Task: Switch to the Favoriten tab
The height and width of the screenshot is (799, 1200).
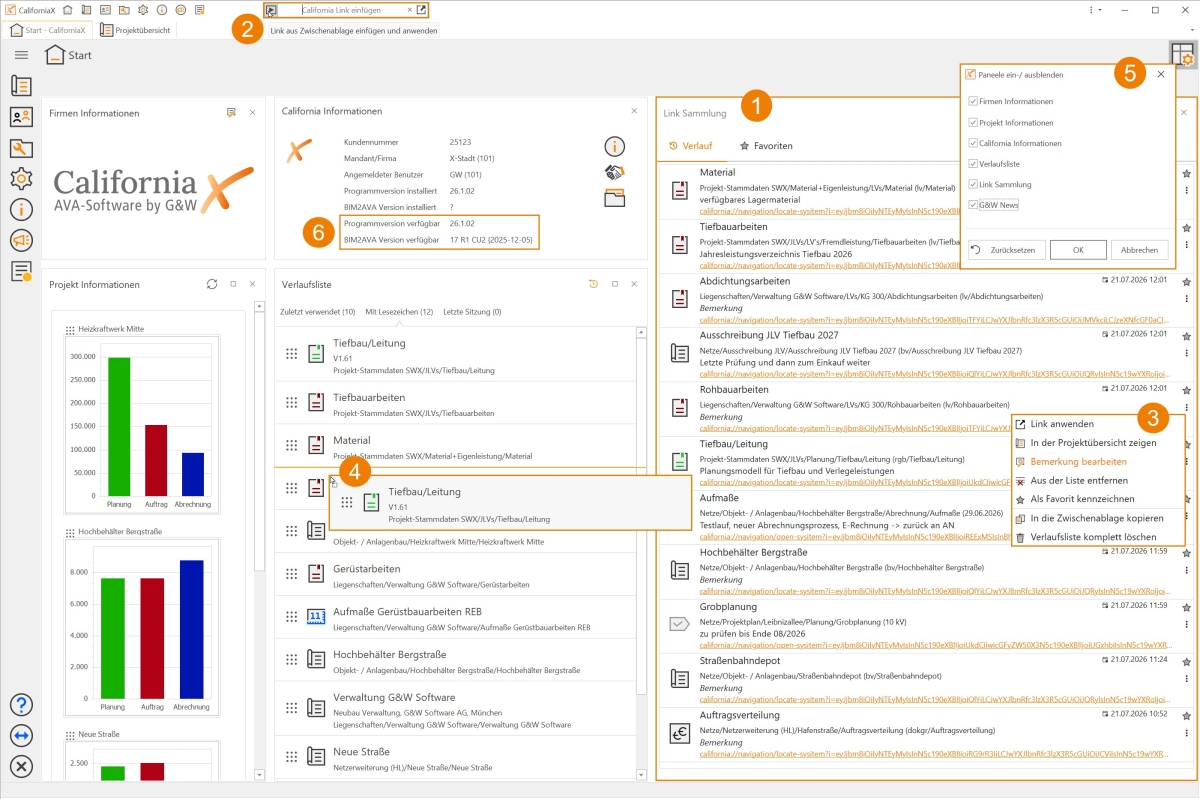Action: pos(766,146)
